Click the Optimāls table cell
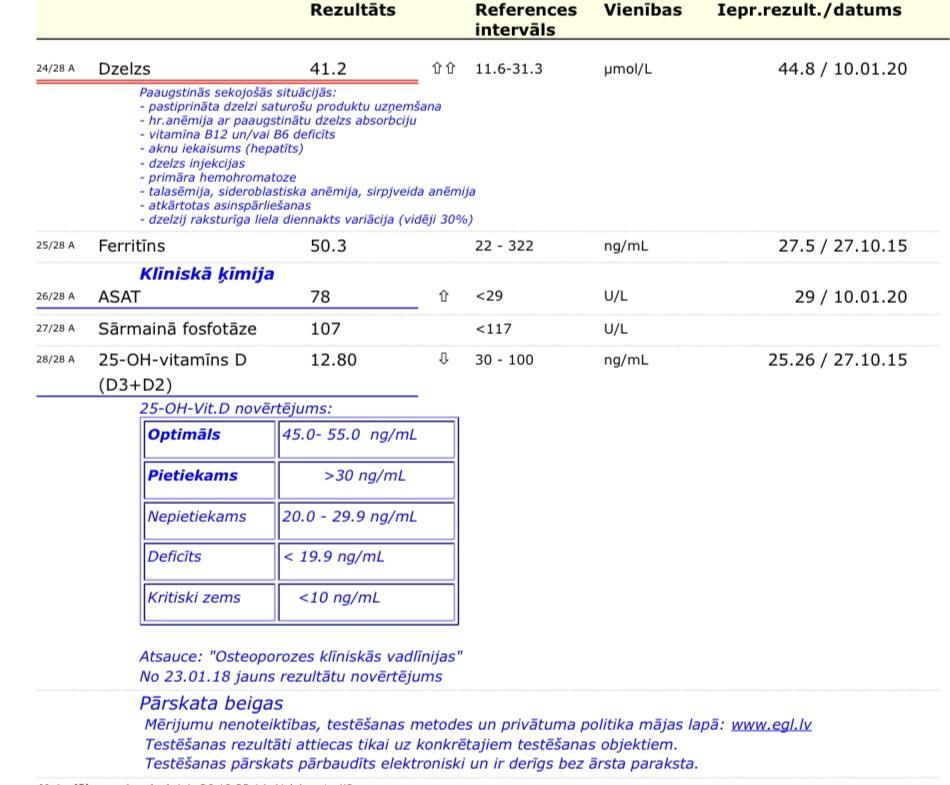The width and height of the screenshot is (950, 785). point(210,439)
